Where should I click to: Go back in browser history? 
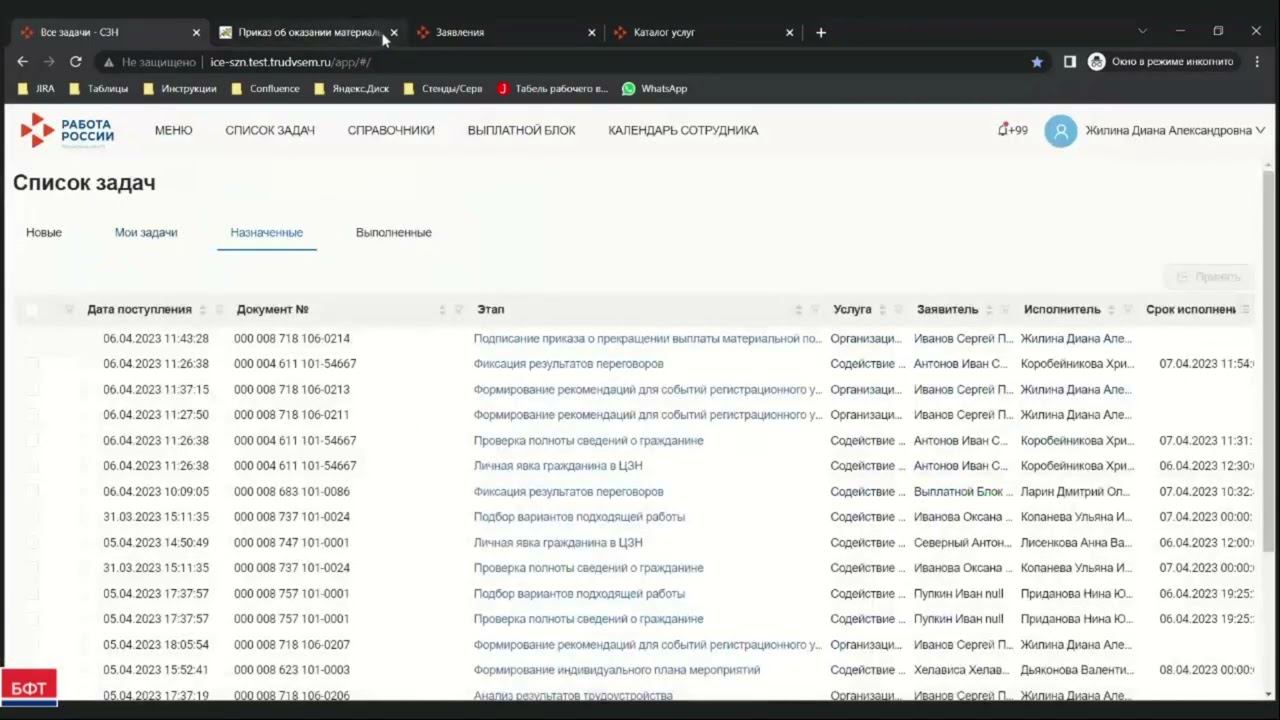pos(22,62)
